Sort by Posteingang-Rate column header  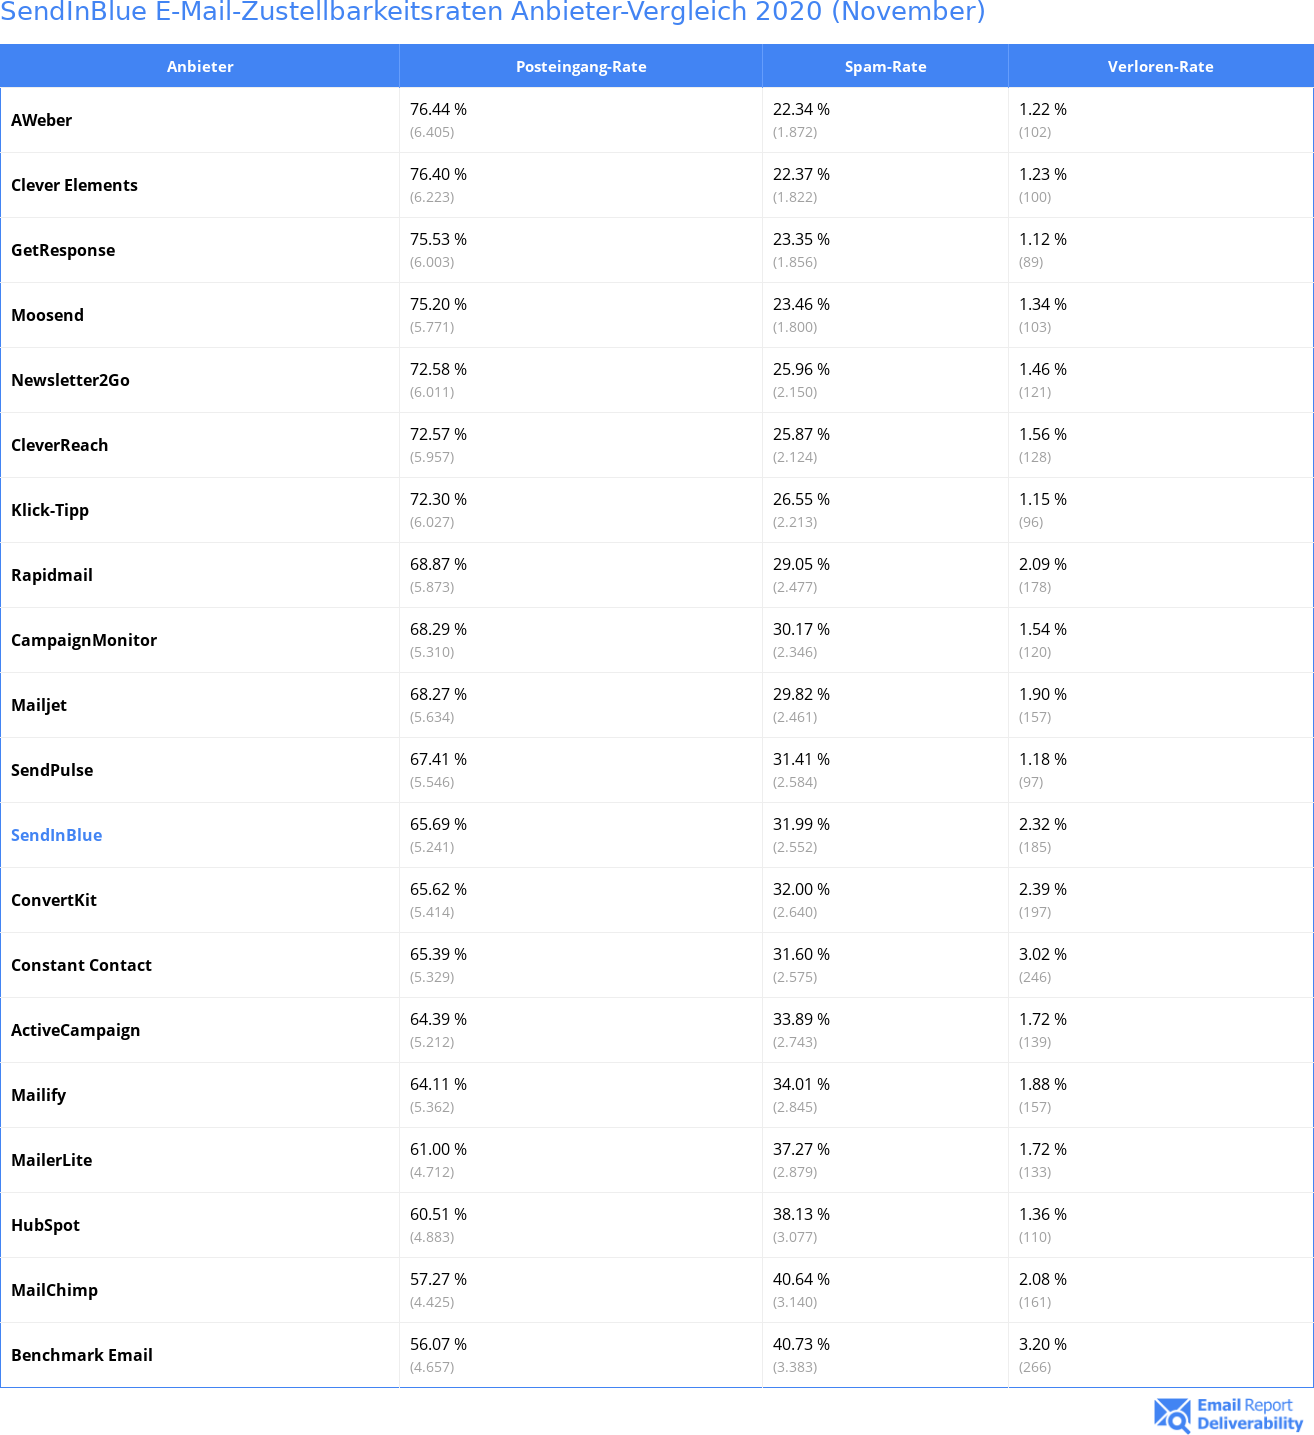[x=581, y=66]
